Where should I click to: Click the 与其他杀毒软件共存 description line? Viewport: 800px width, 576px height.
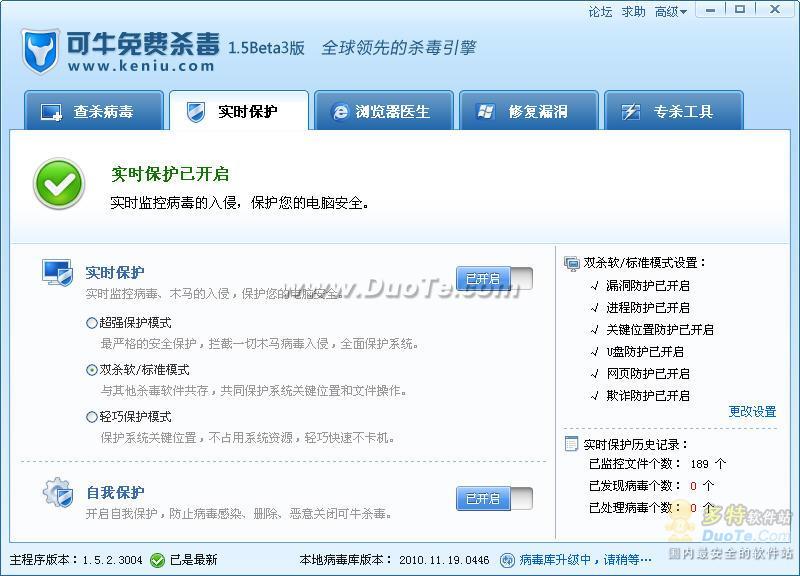(x=253, y=391)
